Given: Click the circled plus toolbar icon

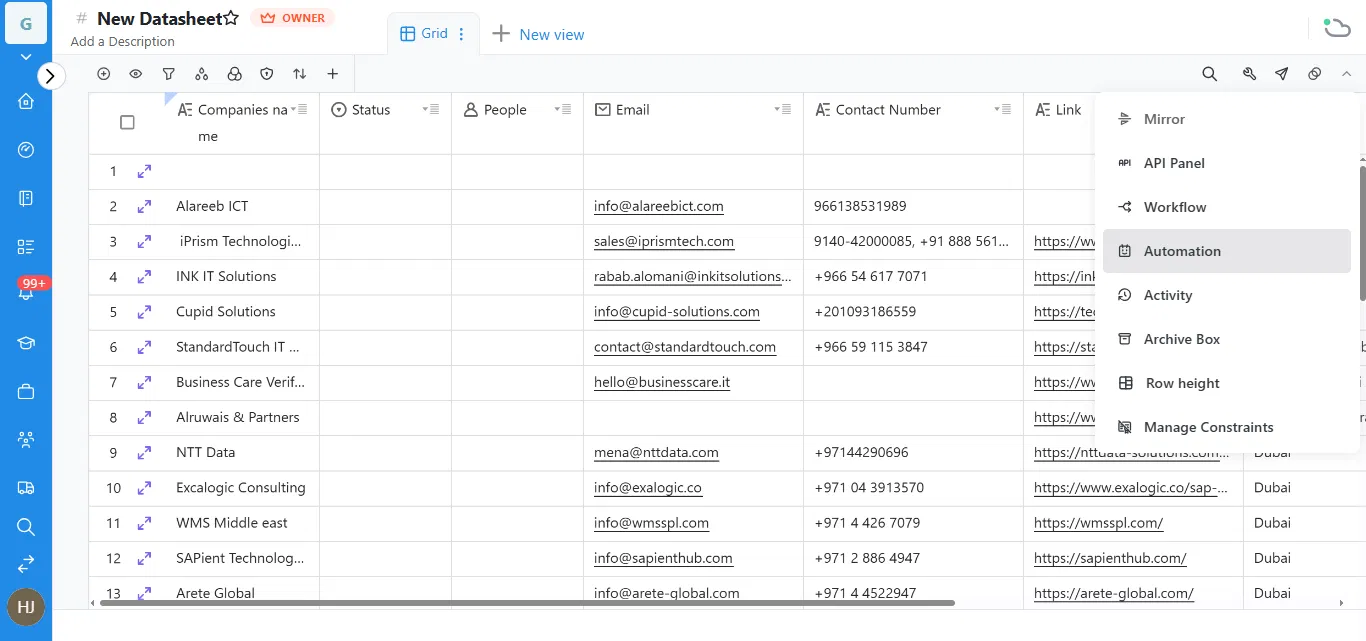Looking at the screenshot, I should tap(104, 74).
